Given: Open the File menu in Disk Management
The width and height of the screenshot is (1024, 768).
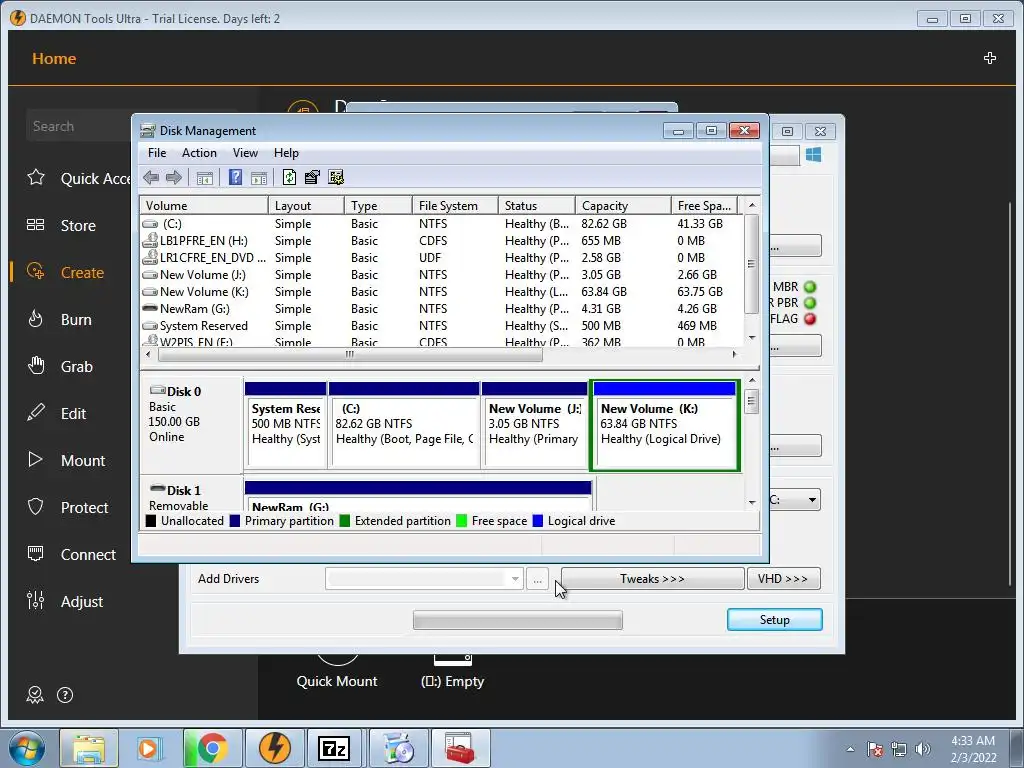Looking at the screenshot, I should (157, 153).
